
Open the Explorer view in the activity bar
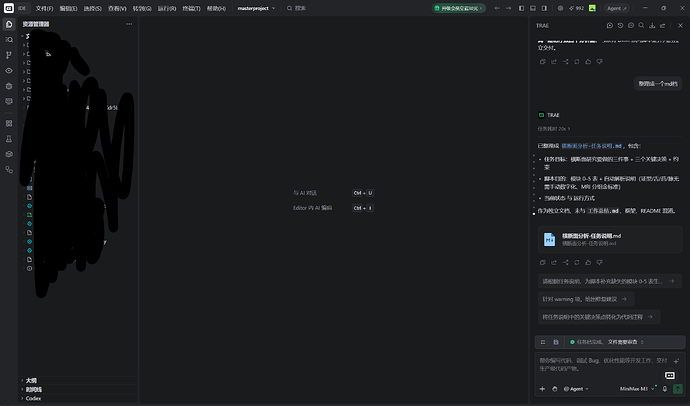(x=9, y=24)
